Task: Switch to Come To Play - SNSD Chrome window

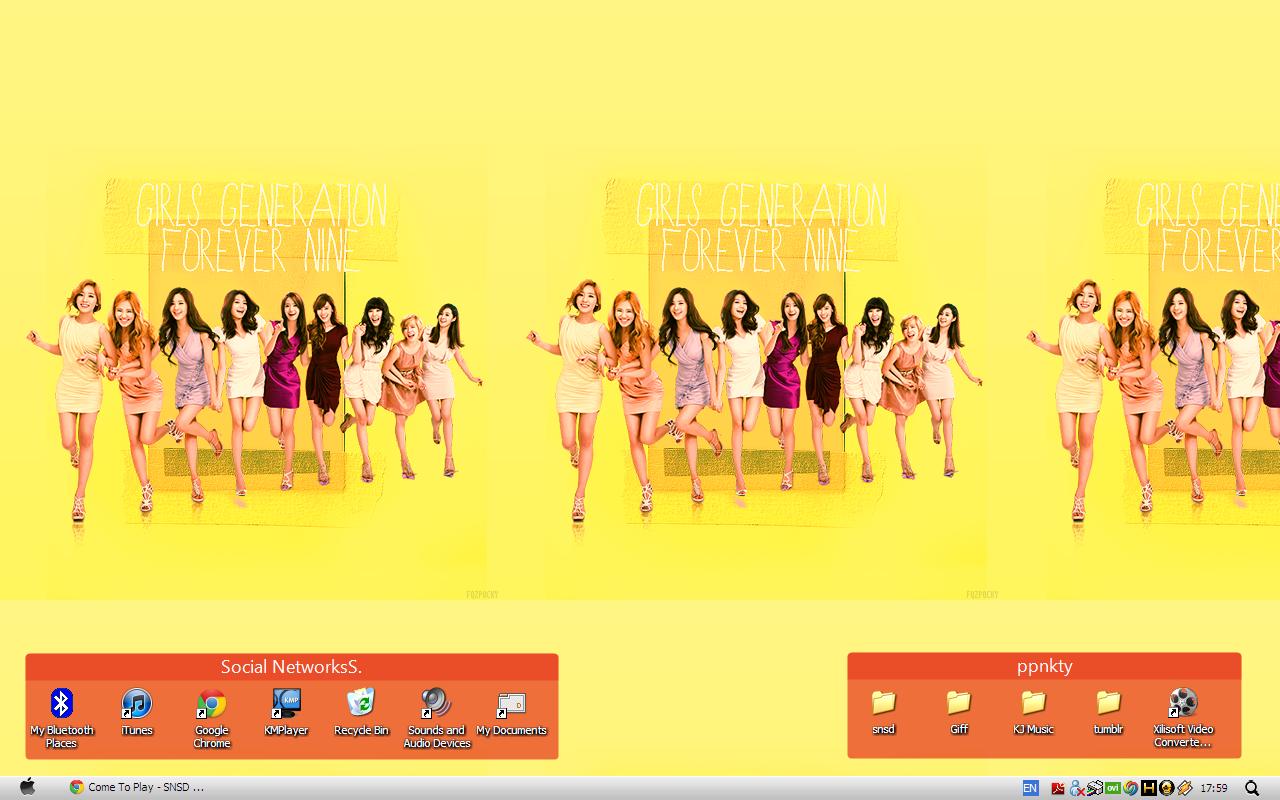Action: click(137, 787)
